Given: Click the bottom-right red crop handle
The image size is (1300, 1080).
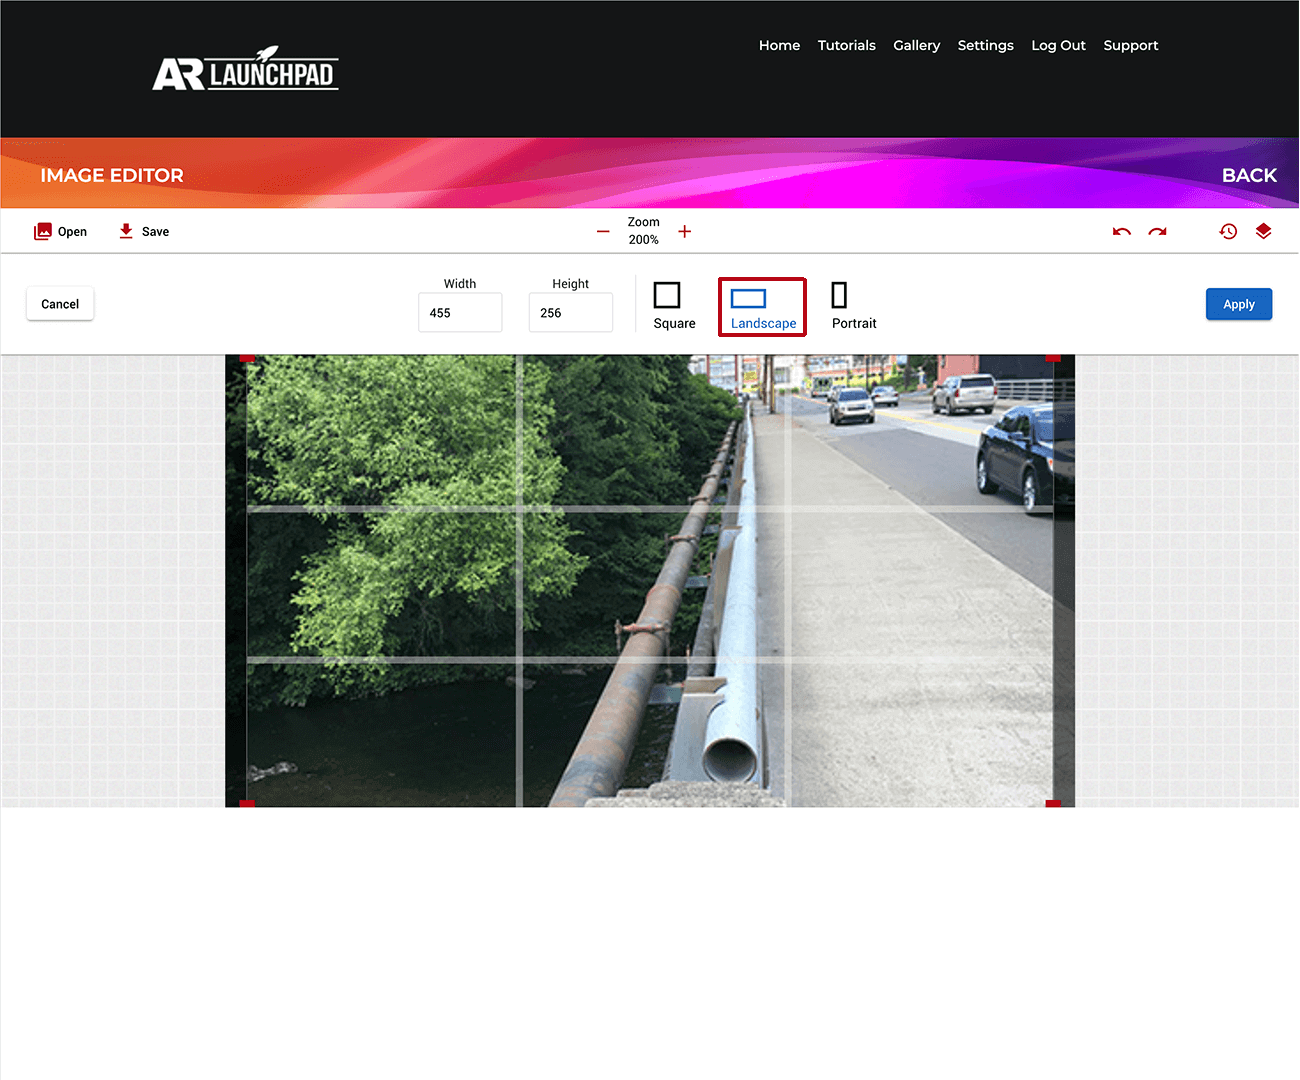Looking at the screenshot, I should (x=1053, y=803).
